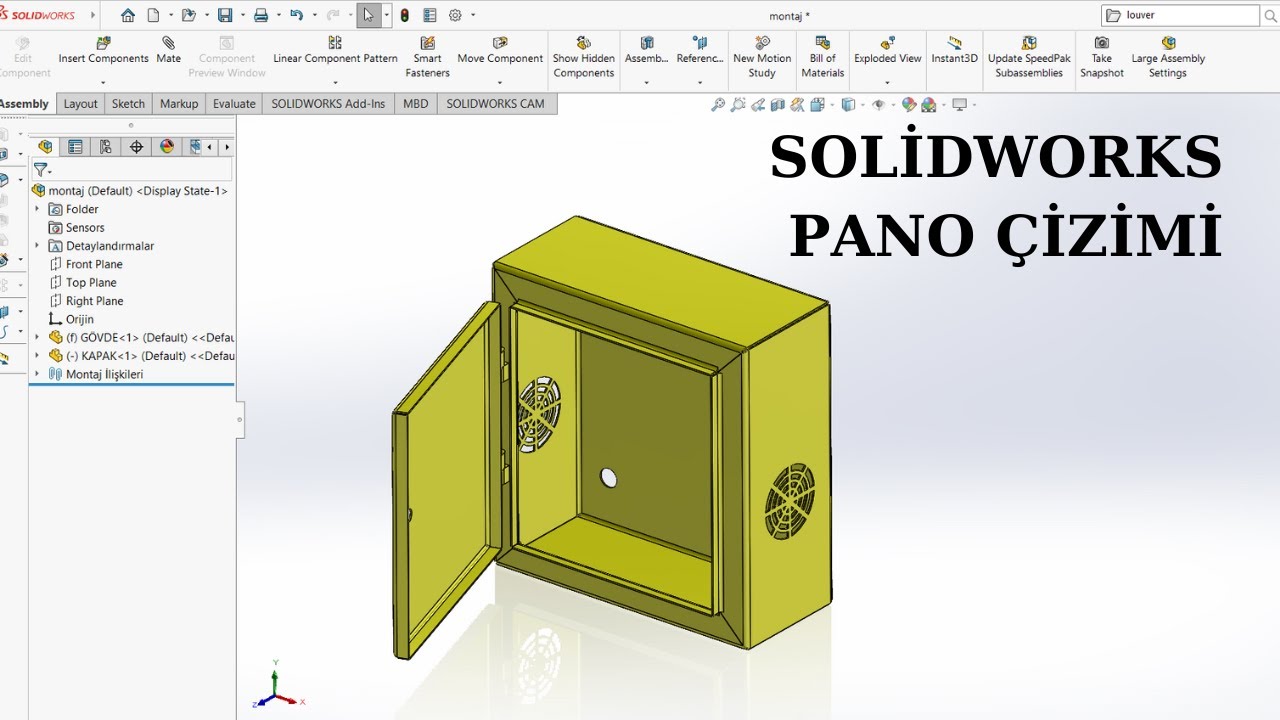Open Reference Geometry tool
This screenshot has height=720, width=1280.
click(700, 51)
